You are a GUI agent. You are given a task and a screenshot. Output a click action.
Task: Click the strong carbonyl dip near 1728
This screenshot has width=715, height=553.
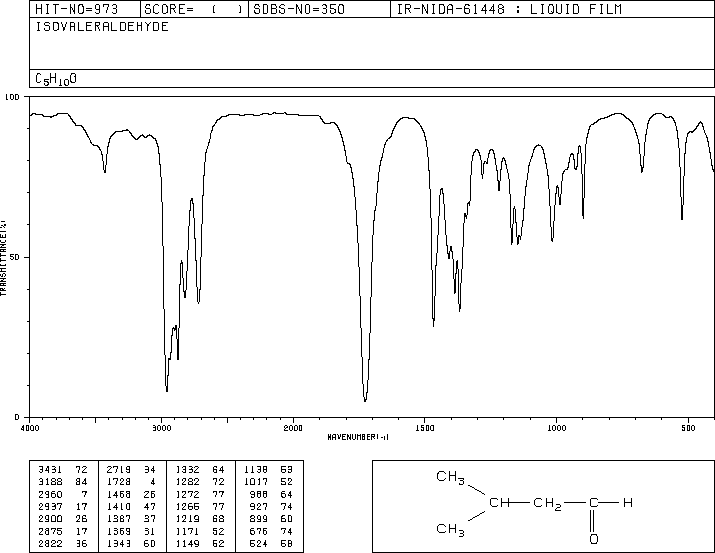coord(365,399)
